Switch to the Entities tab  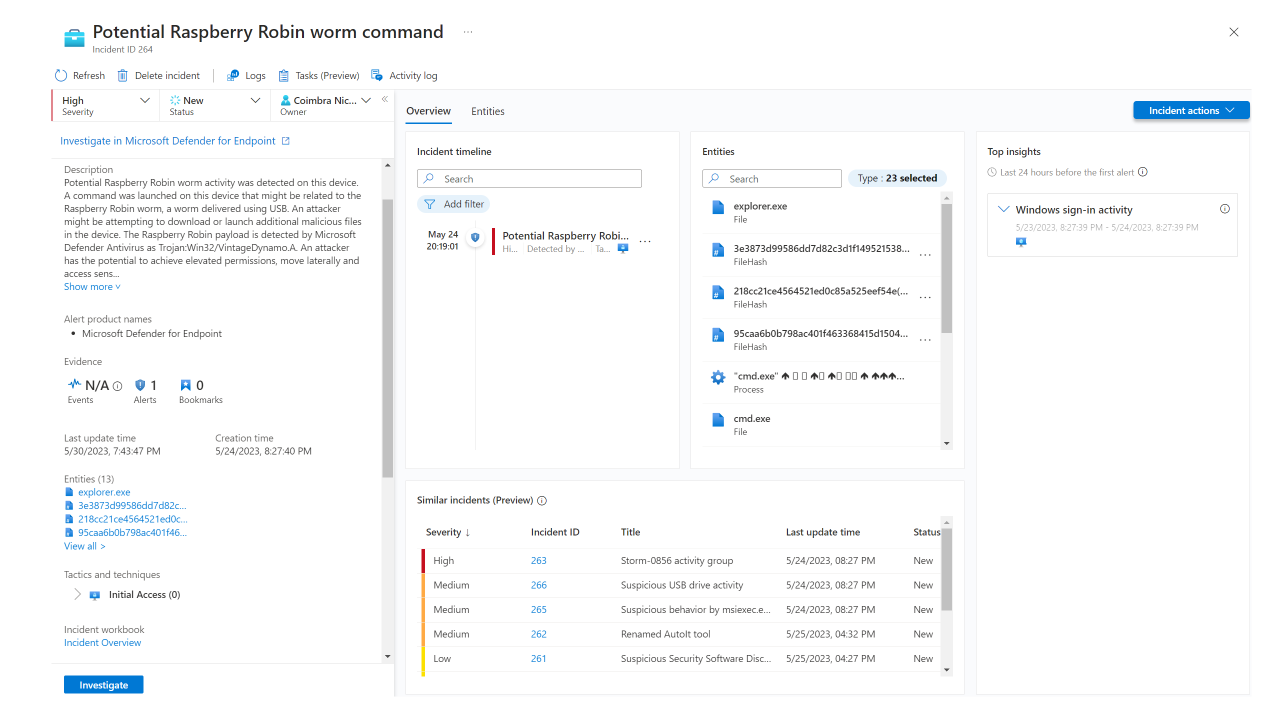[488, 111]
